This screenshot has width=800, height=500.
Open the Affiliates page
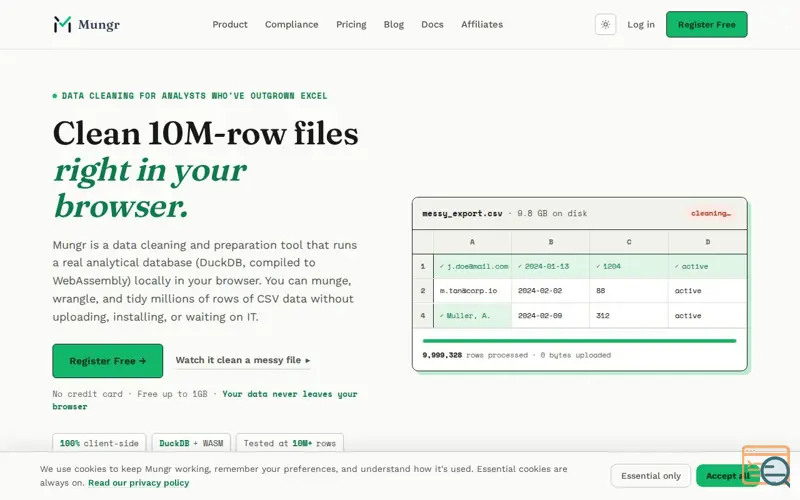482,24
